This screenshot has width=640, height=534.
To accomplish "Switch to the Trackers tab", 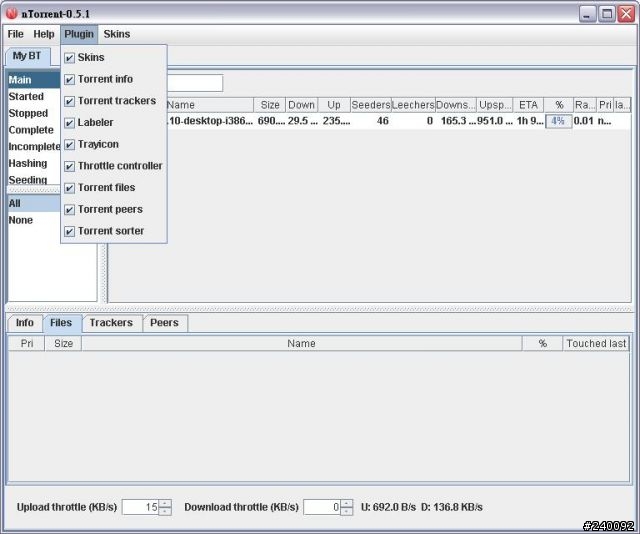I will pyautogui.click(x=111, y=323).
